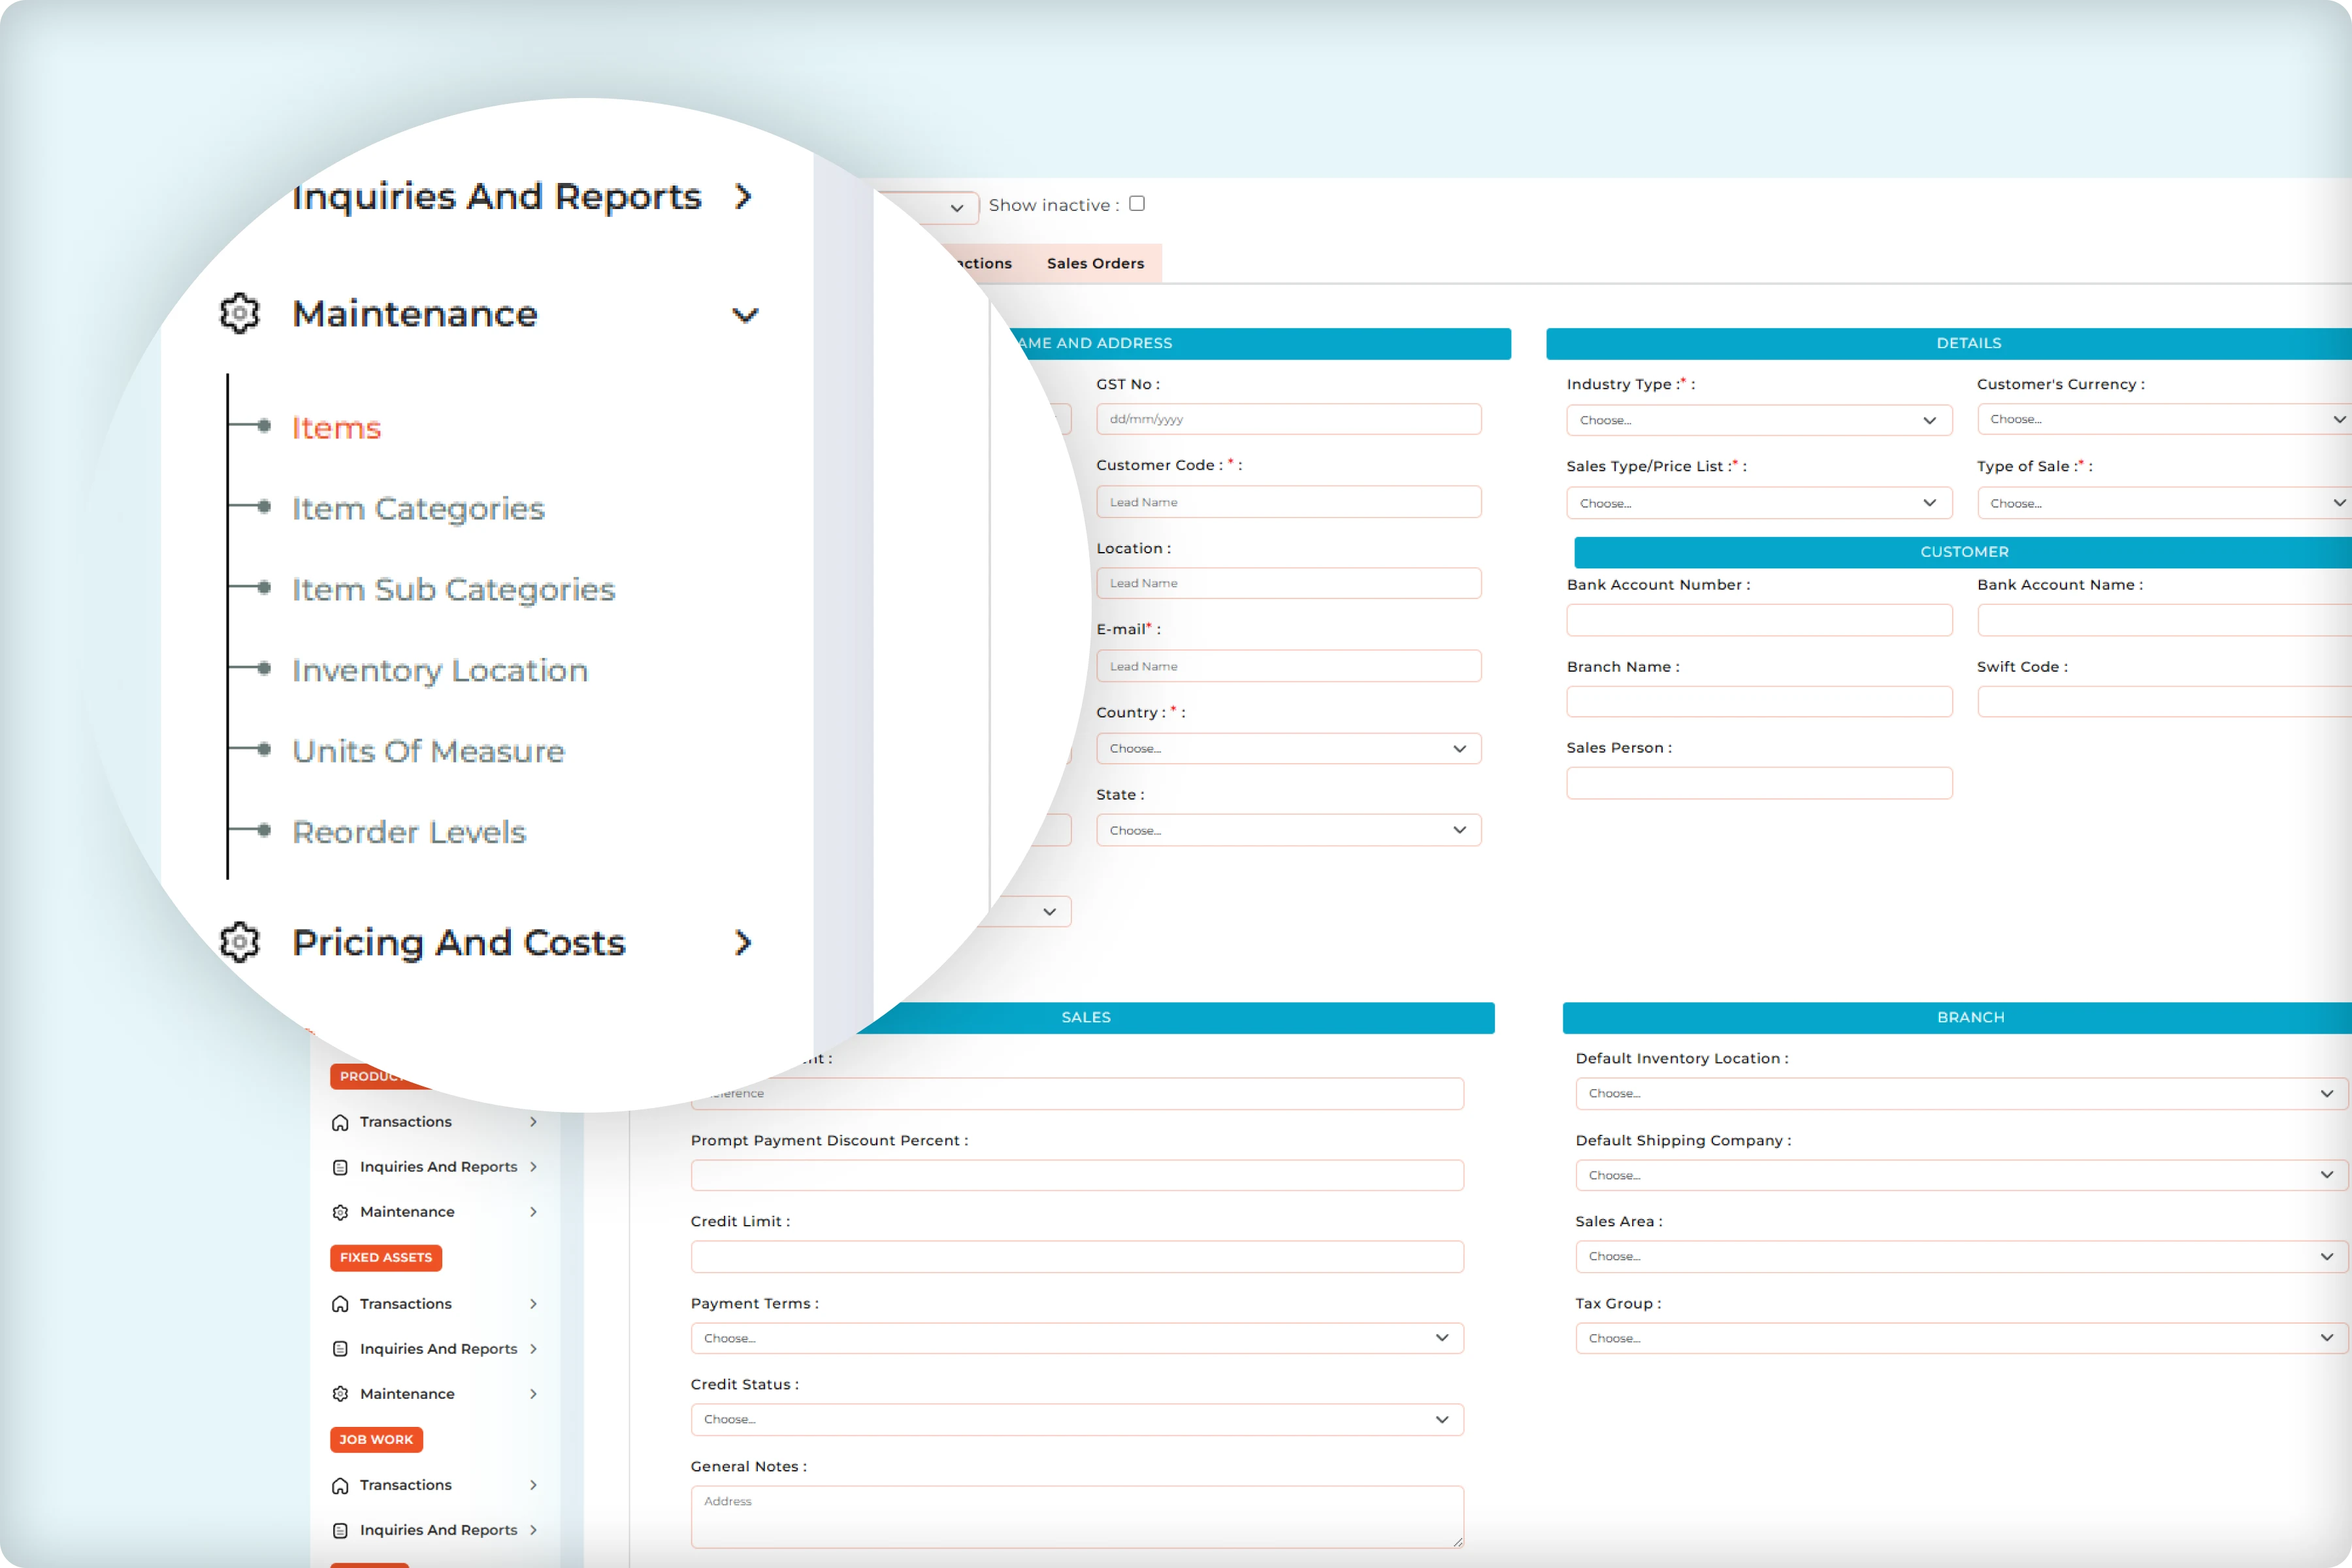Switch to the Sales Orders tab
Image resolution: width=2352 pixels, height=1568 pixels.
(x=1096, y=263)
